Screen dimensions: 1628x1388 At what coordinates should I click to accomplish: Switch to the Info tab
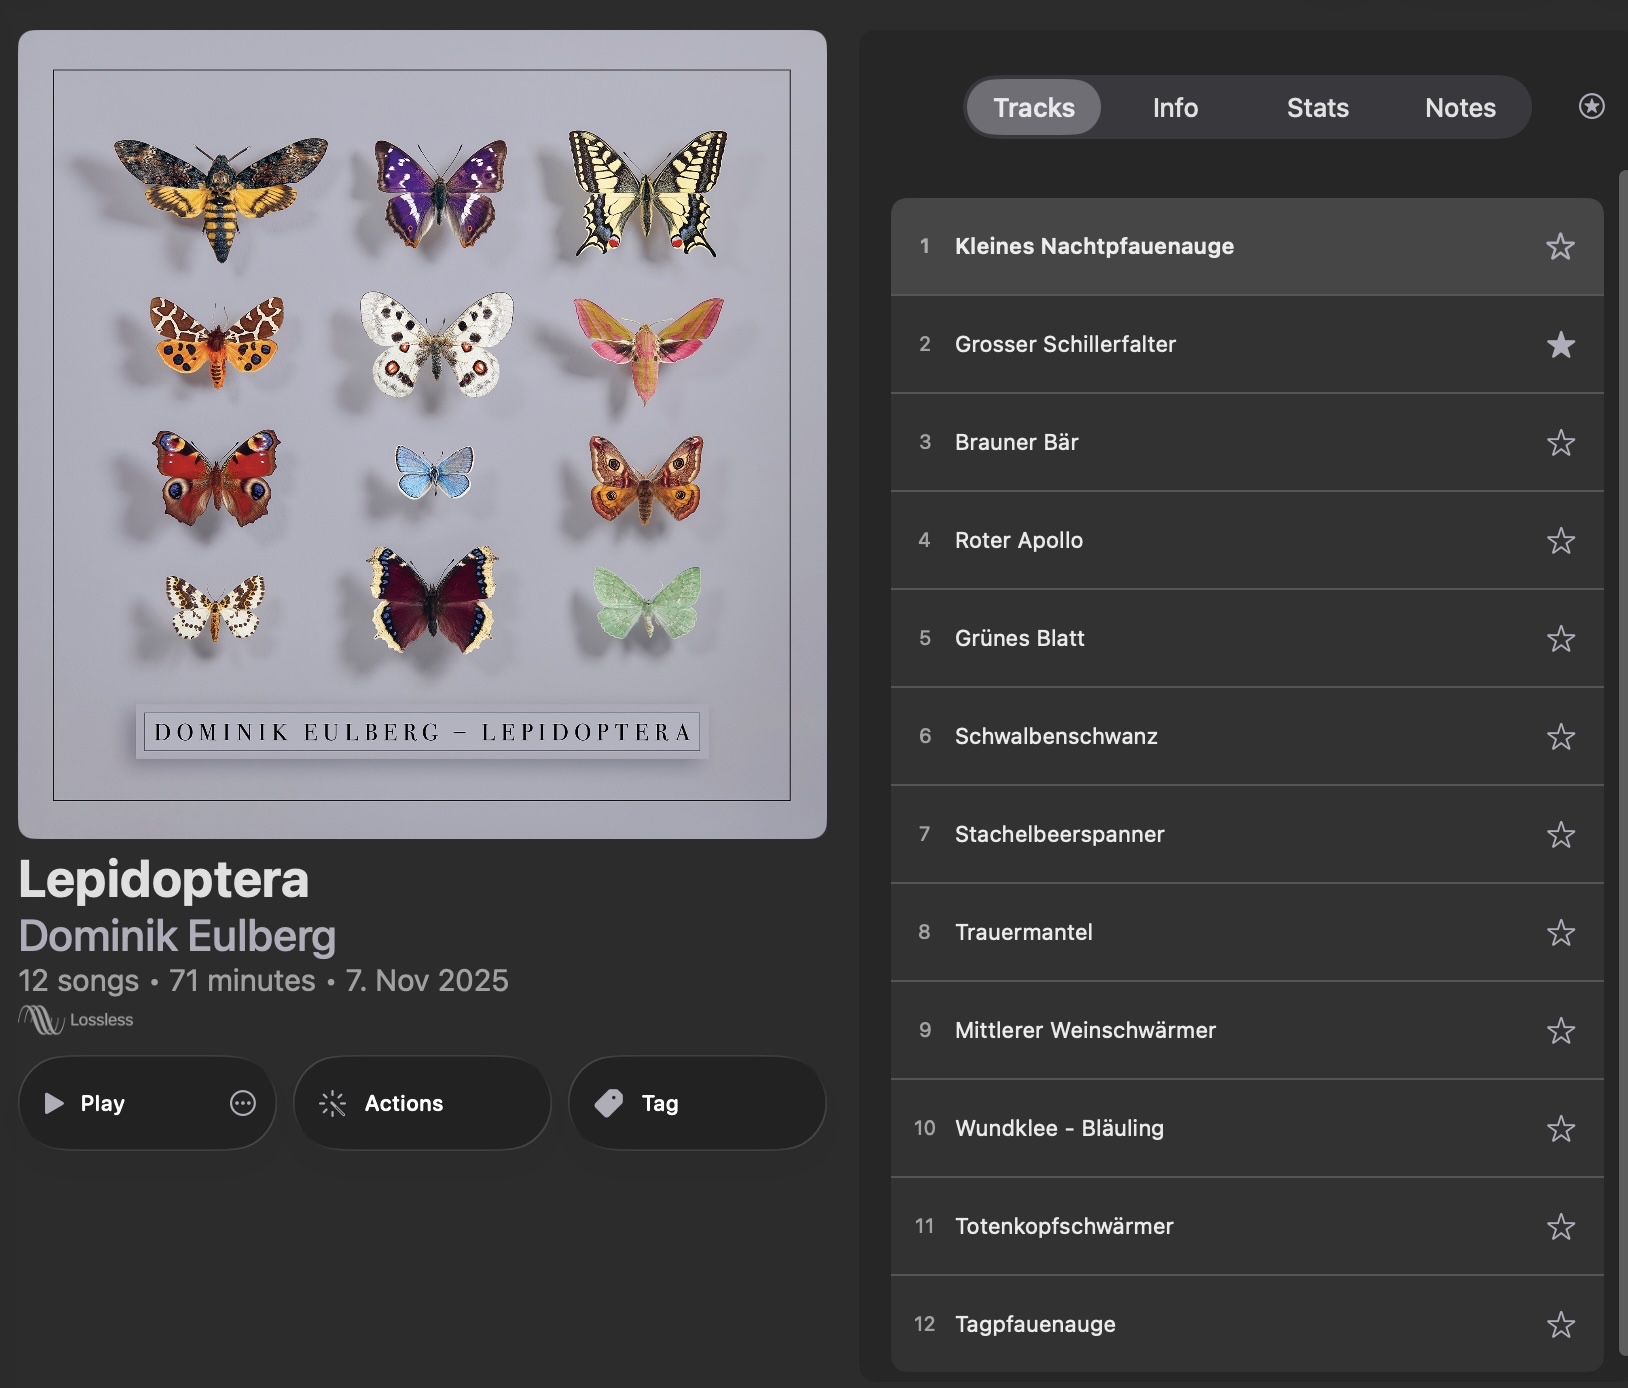click(1175, 107)
